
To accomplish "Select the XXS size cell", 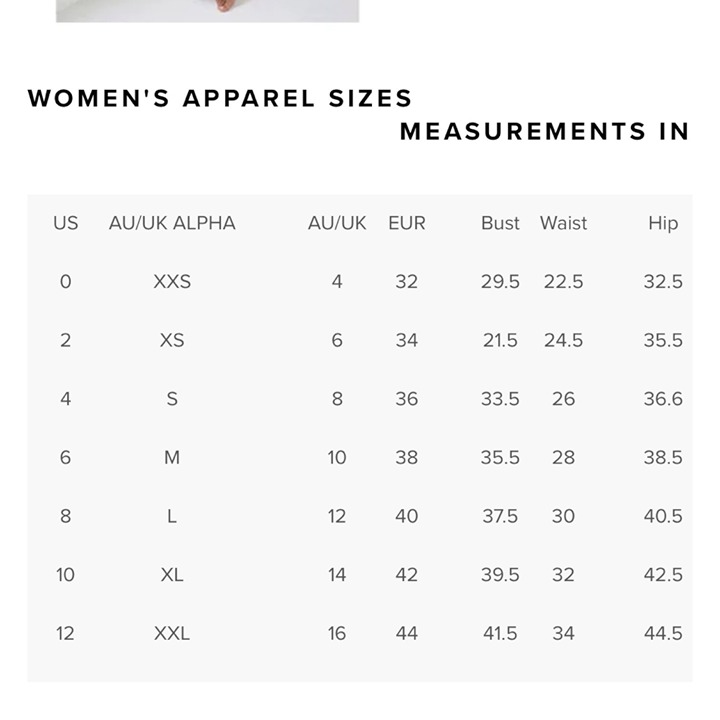I will [x=172, y=281].
